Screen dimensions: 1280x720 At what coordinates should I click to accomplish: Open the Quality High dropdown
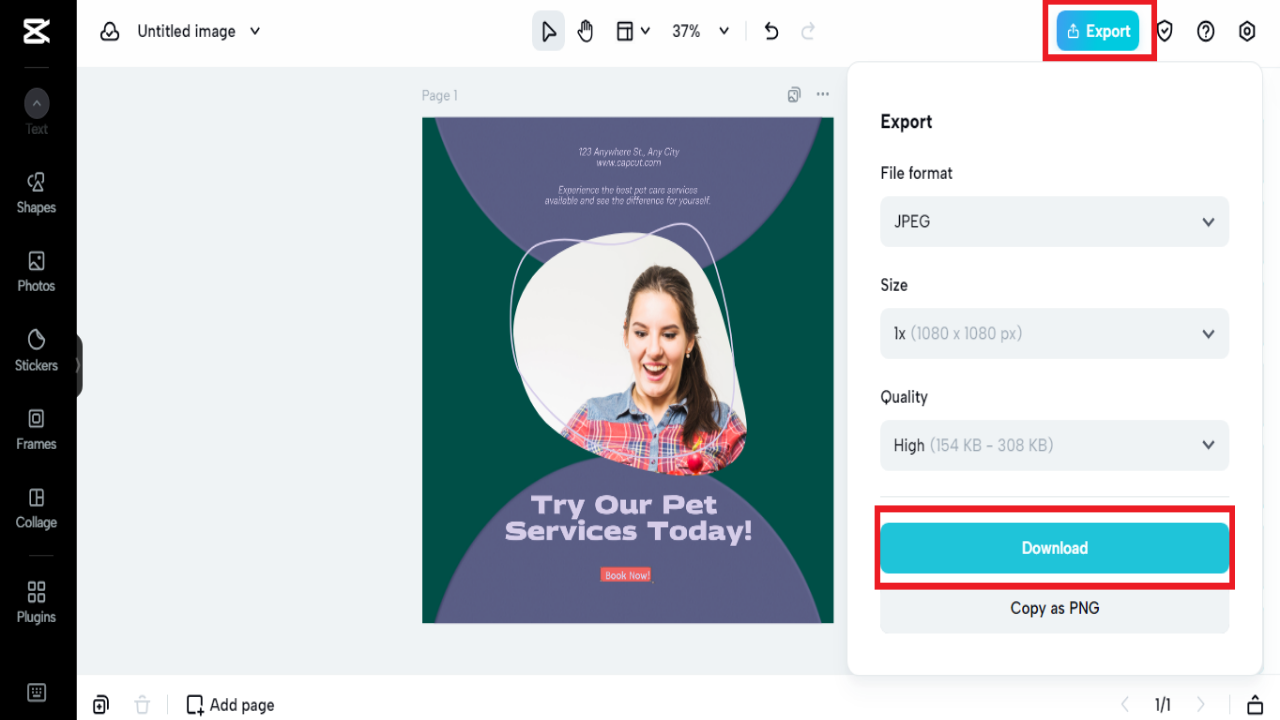pyautogui.click(x=1054, y=446)
